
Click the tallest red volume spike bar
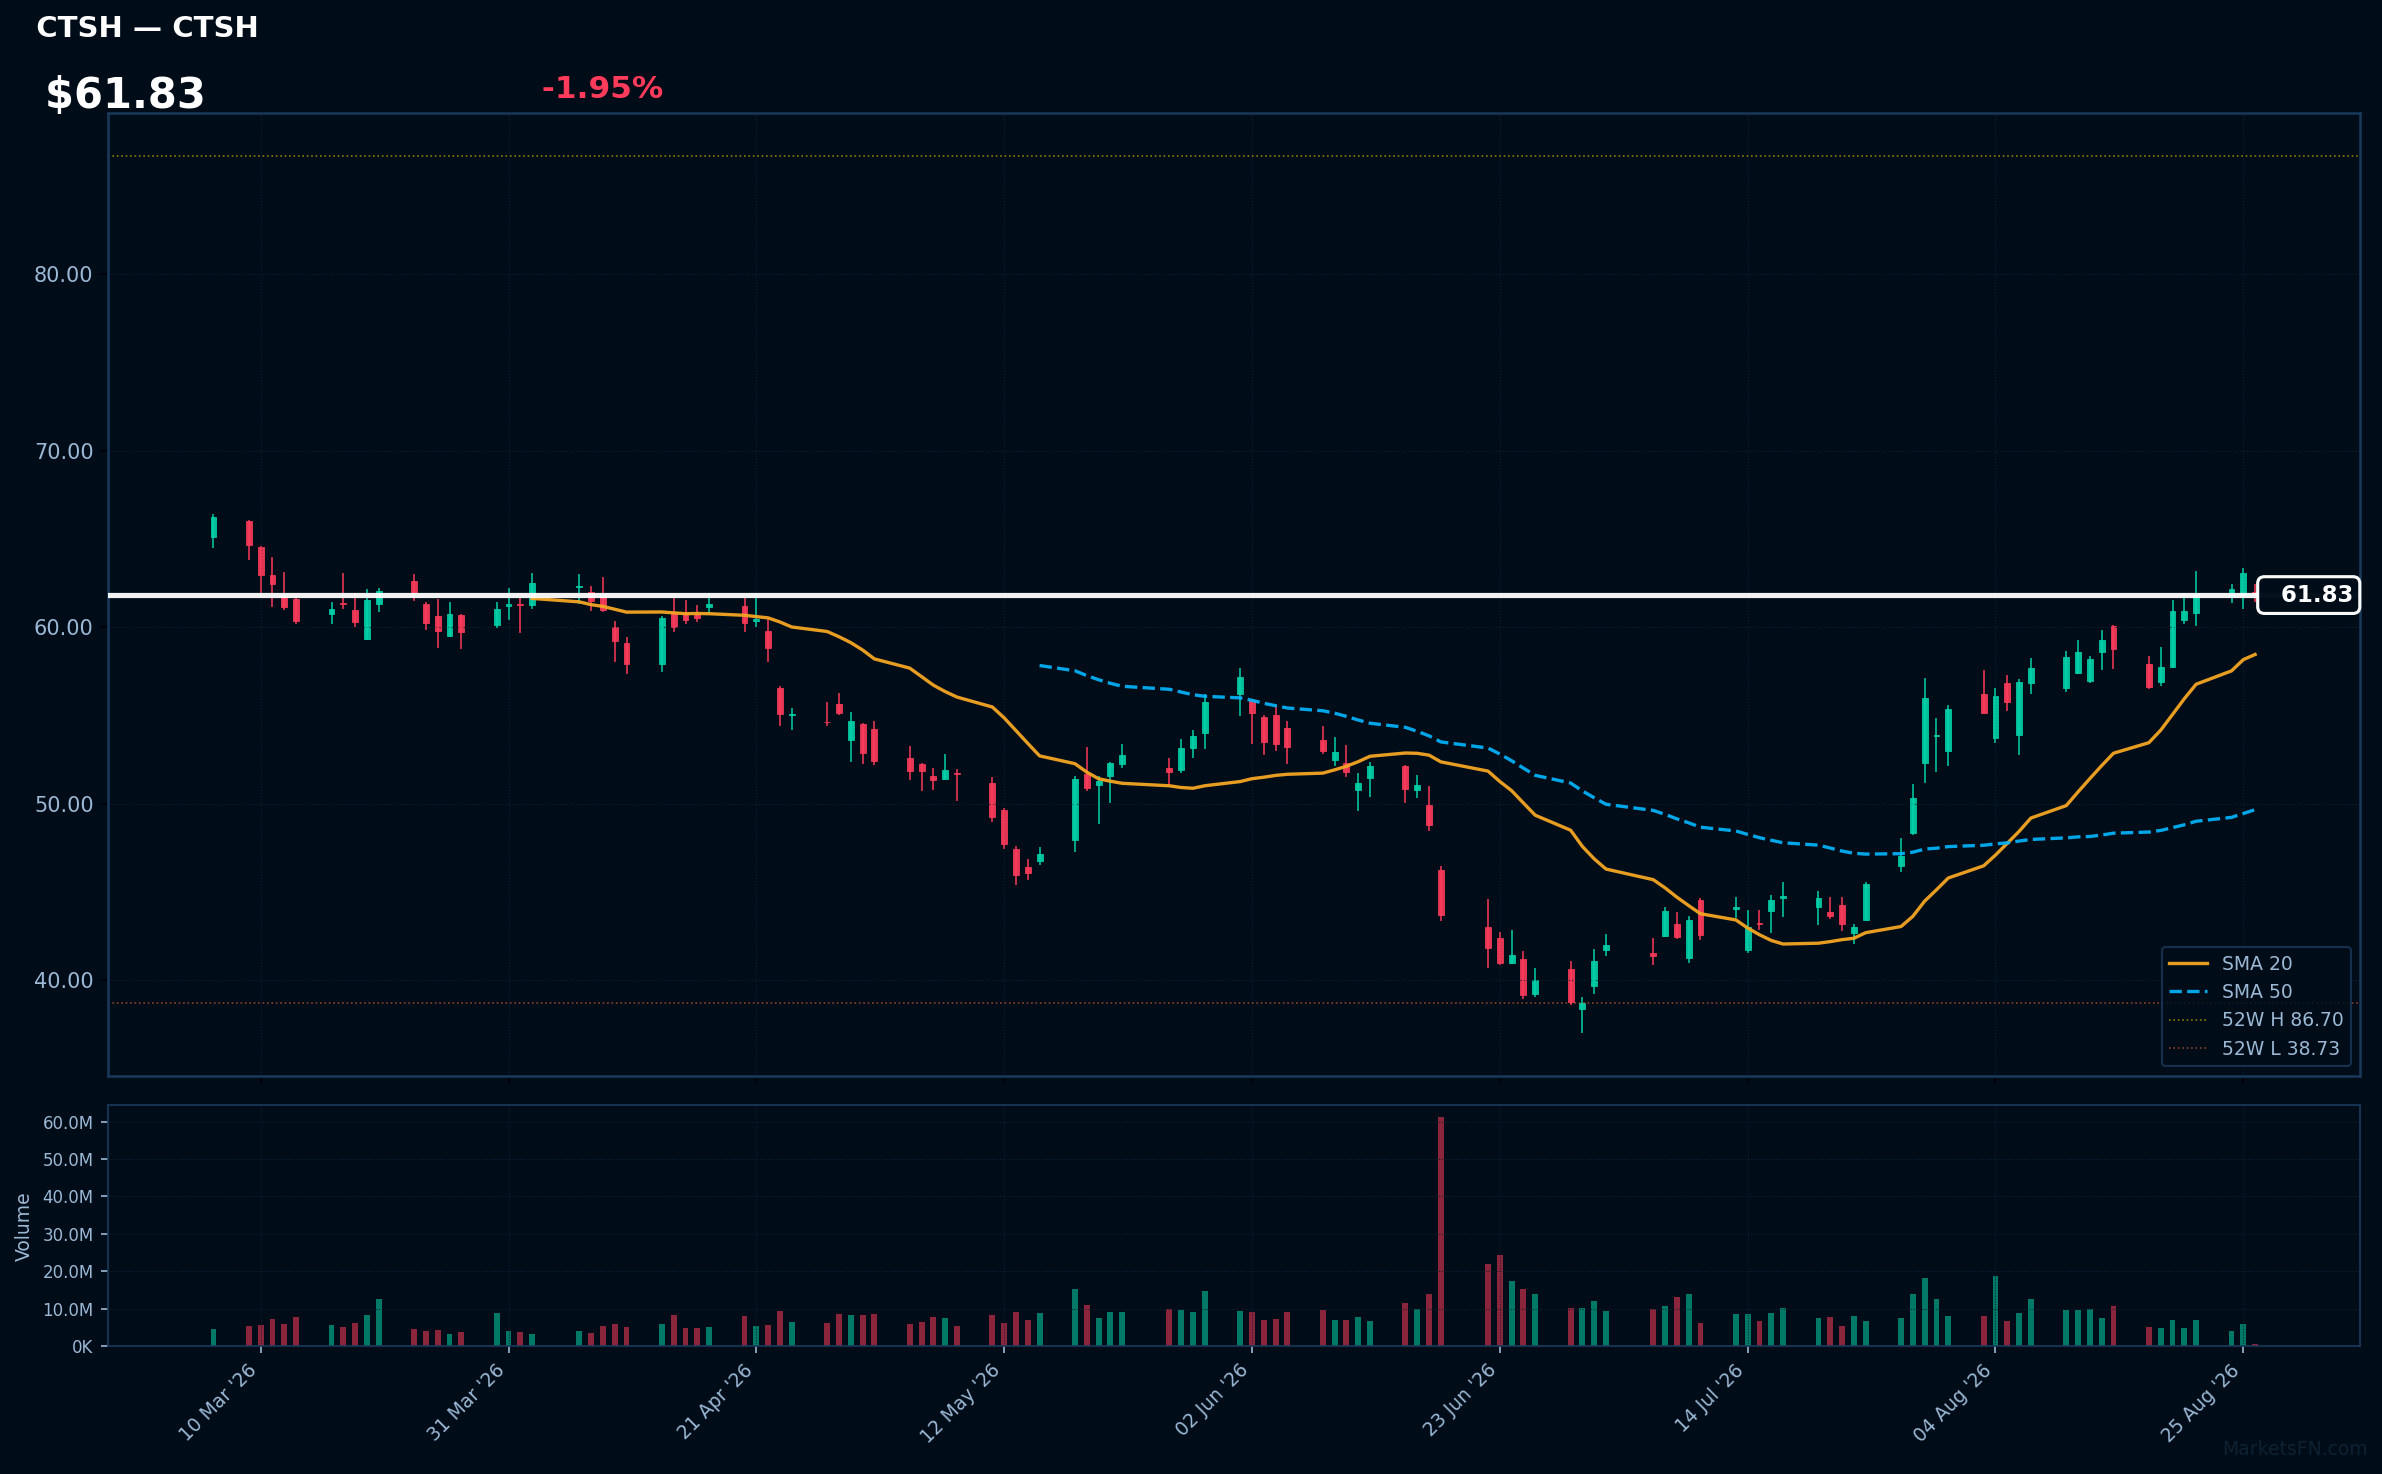[1441, 1232]
